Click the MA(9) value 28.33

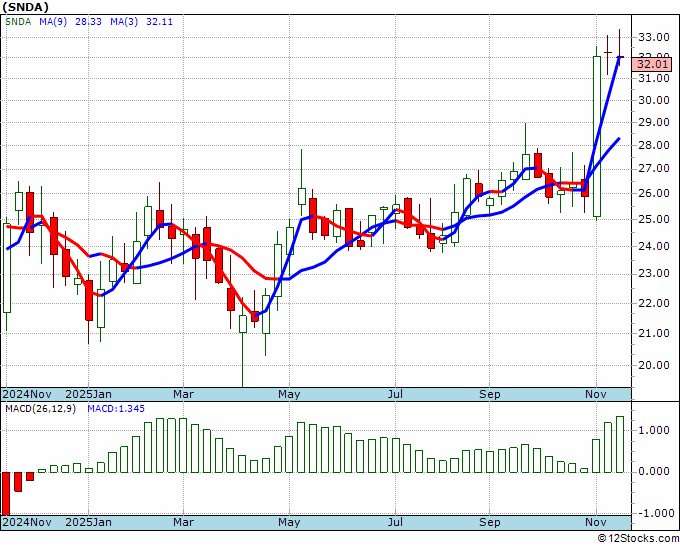[88, 21]
